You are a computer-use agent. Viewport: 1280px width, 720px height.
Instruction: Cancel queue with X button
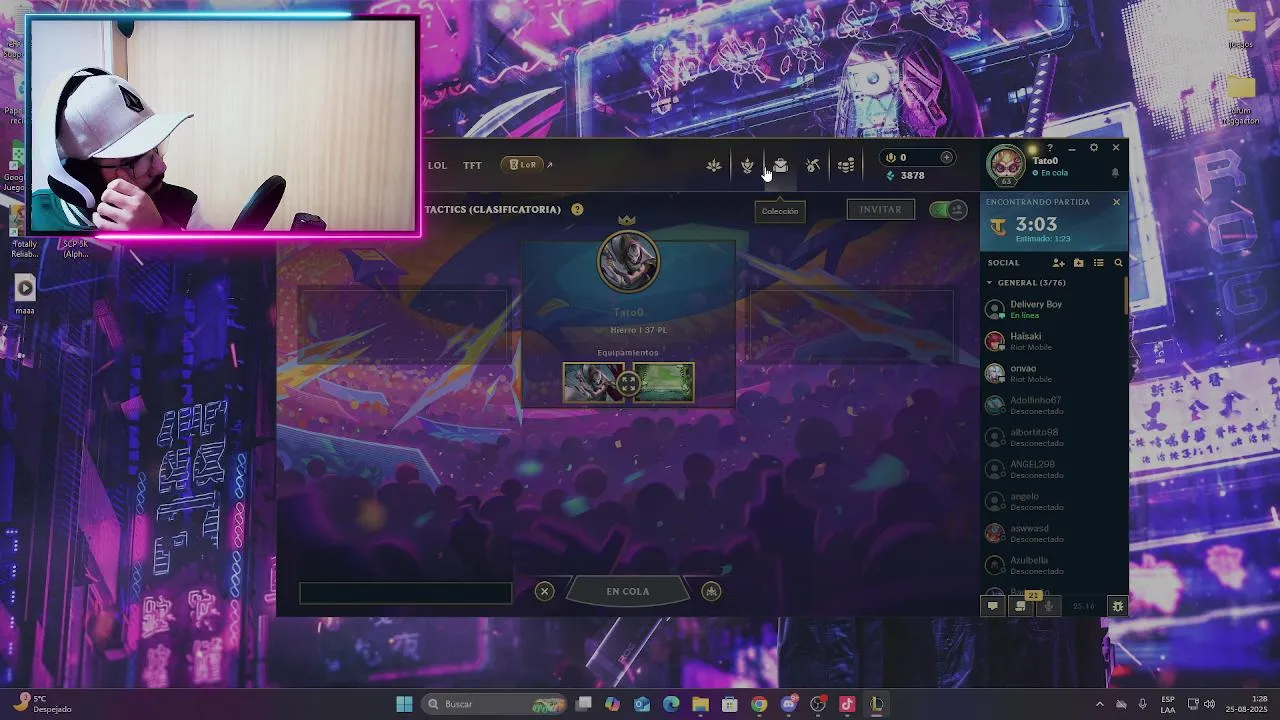[x=544, y=591]
